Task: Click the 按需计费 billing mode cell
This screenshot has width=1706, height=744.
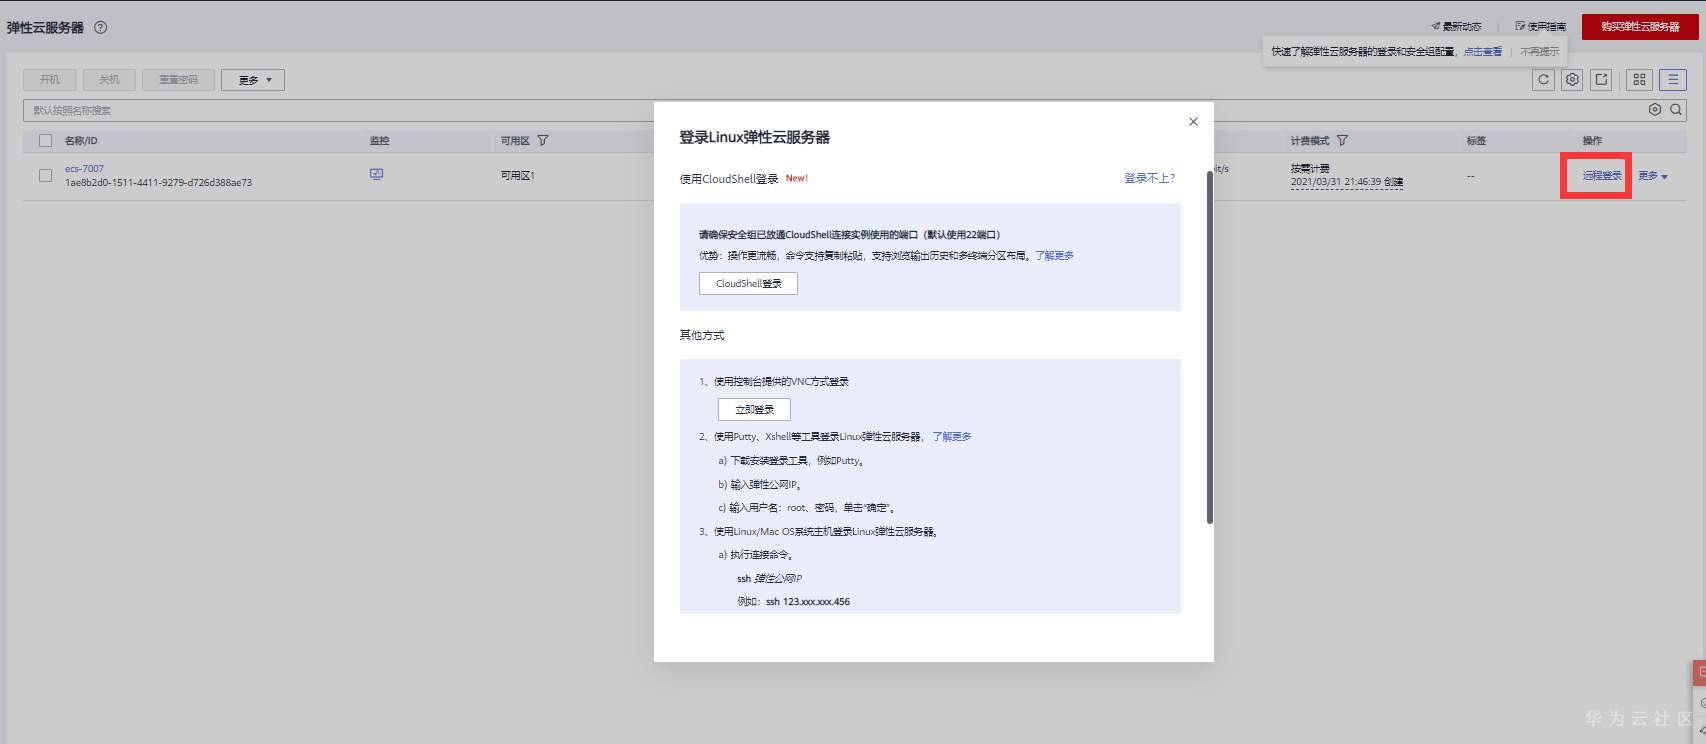Action: [x=1310, y=169]
